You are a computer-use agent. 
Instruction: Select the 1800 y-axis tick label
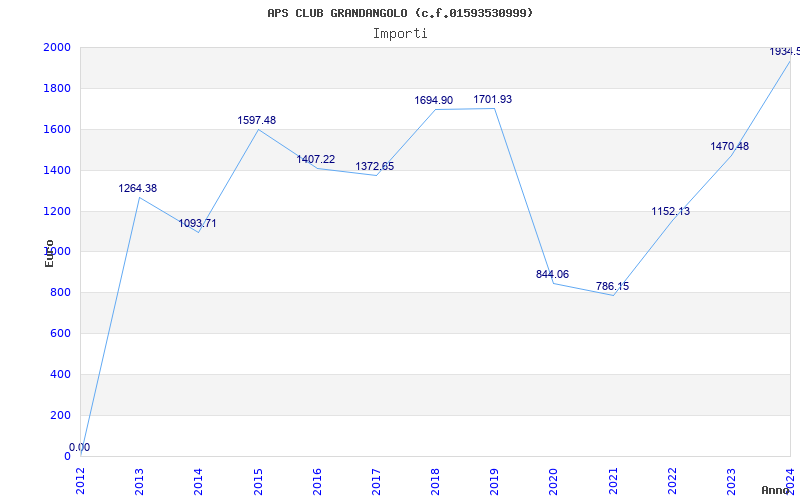pyautogui.click(x=57, y=88)
